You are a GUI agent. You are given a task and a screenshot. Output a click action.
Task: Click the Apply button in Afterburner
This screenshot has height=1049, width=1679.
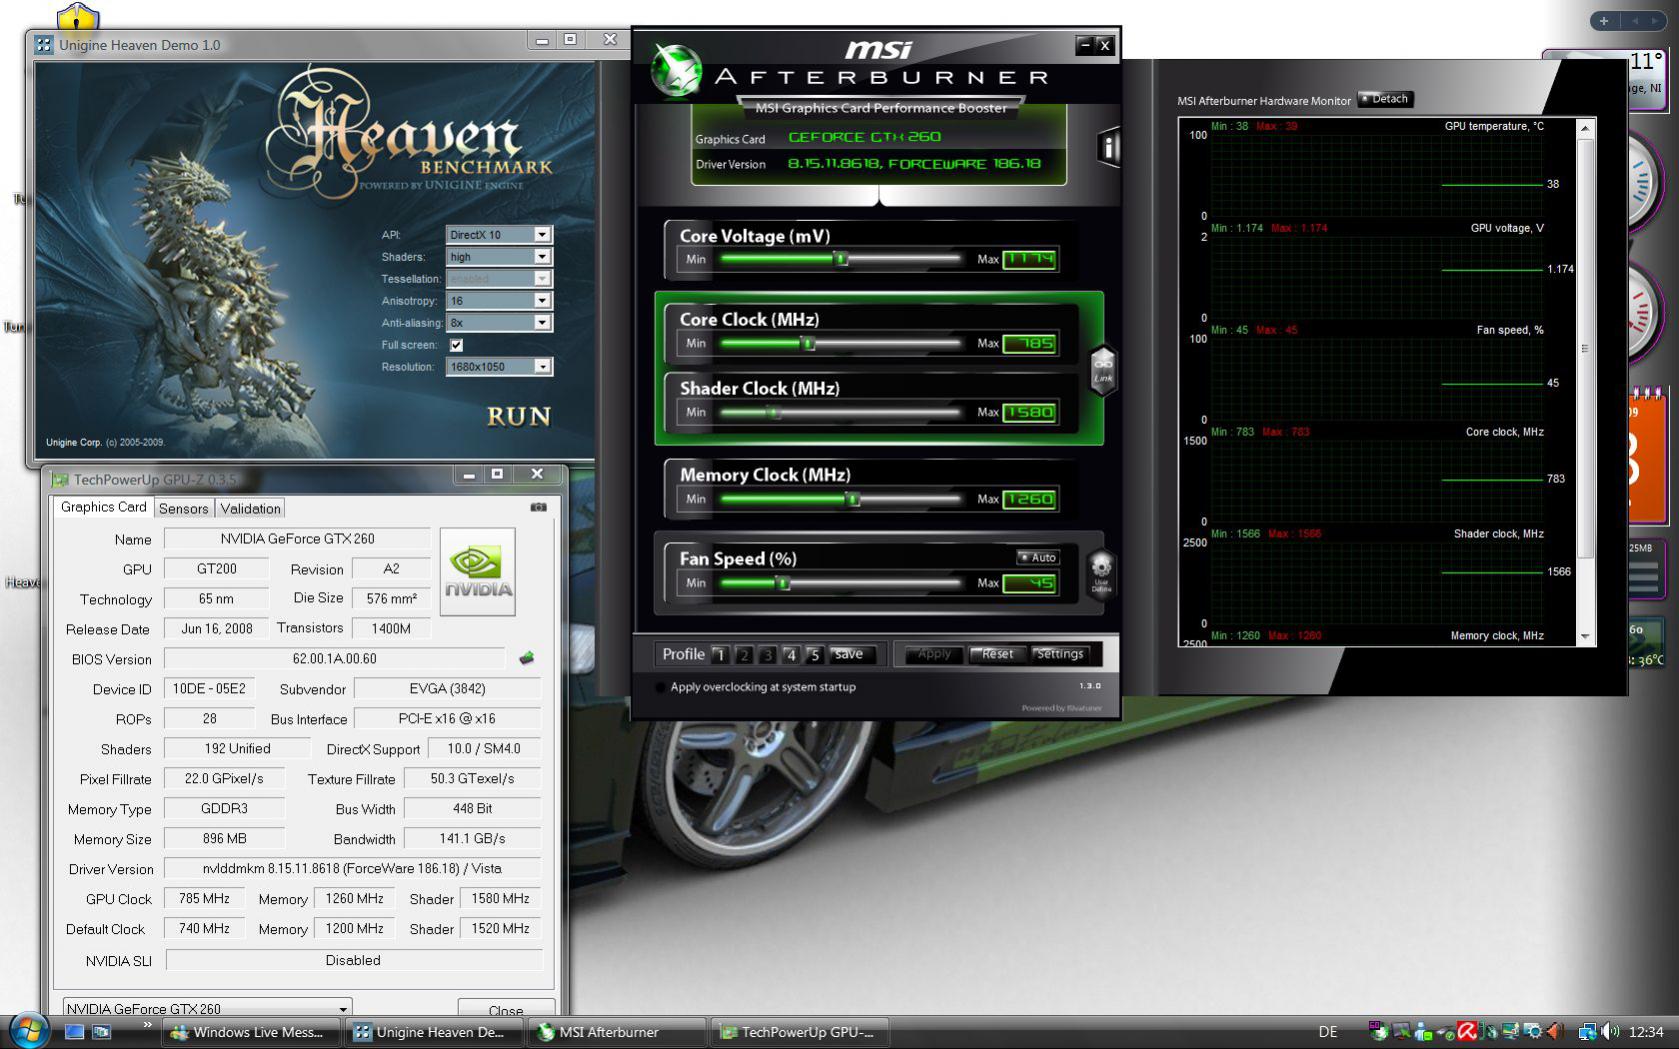click(934, 654)
